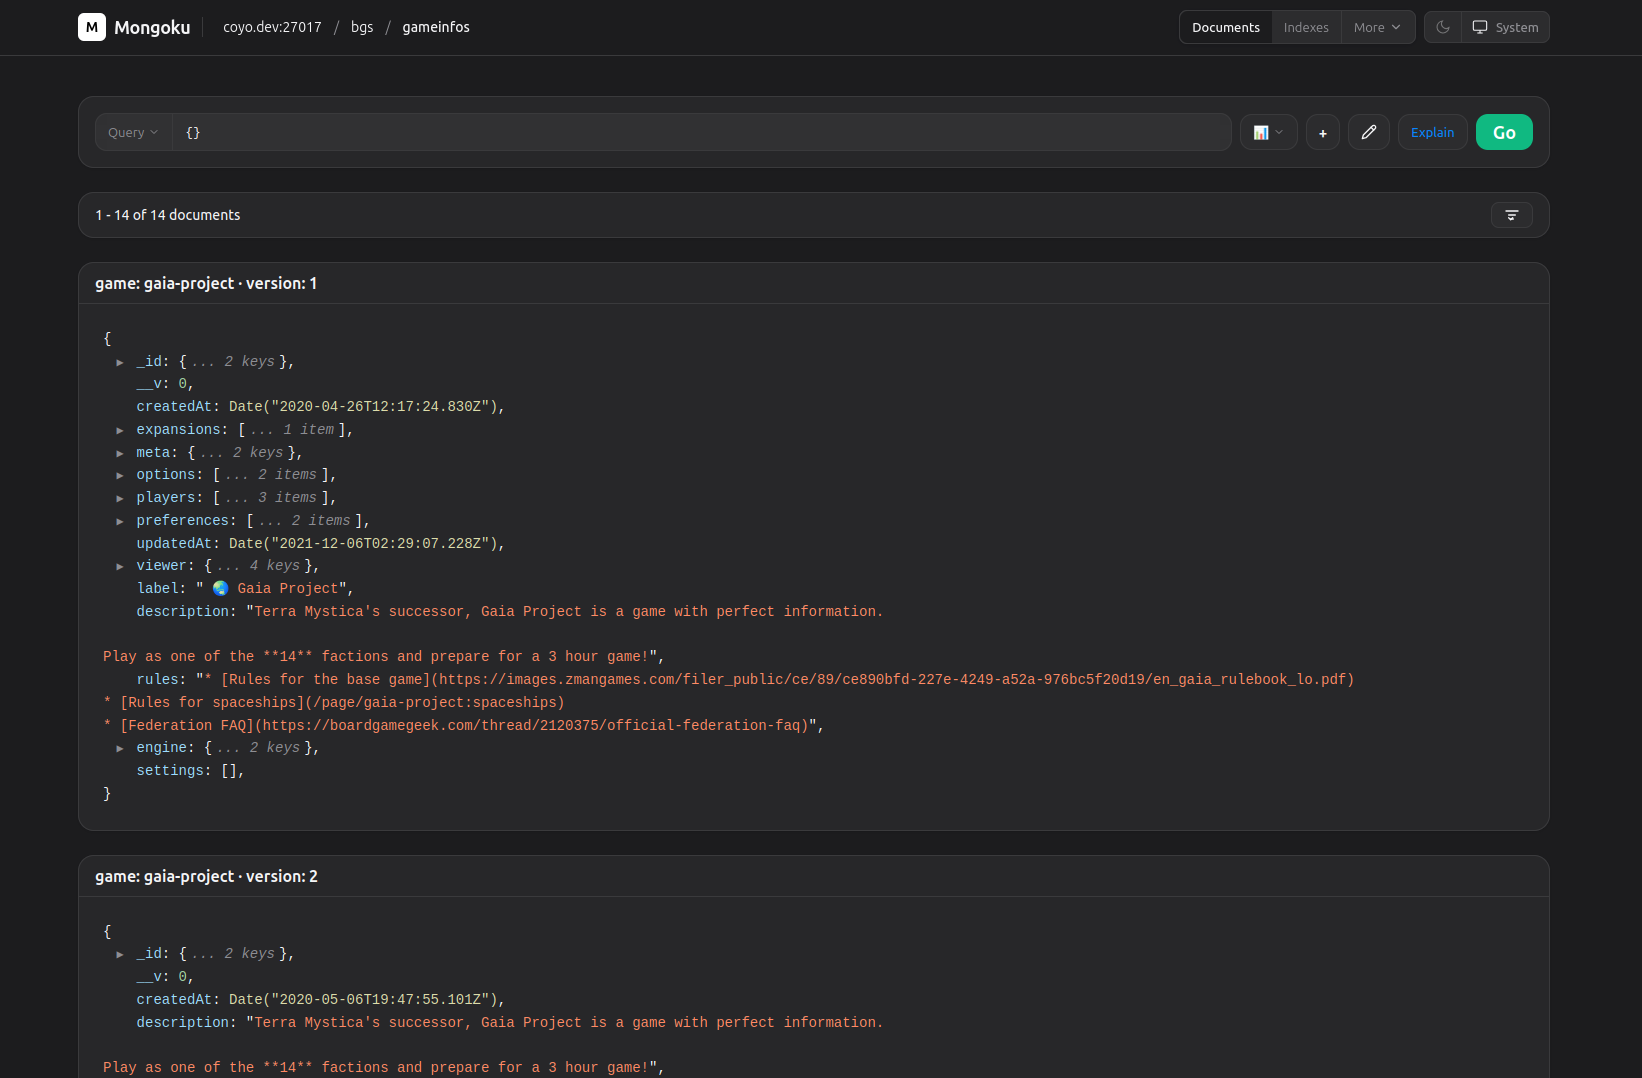
Task: Focus the query input field
Action: [702, 132]
